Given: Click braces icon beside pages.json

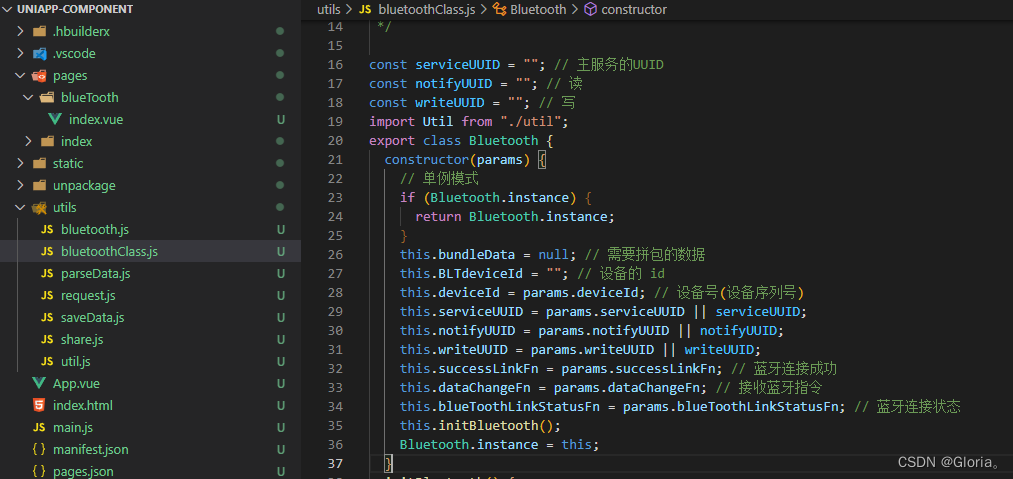Looking at the screenshot, I should [x=39, y=471].
